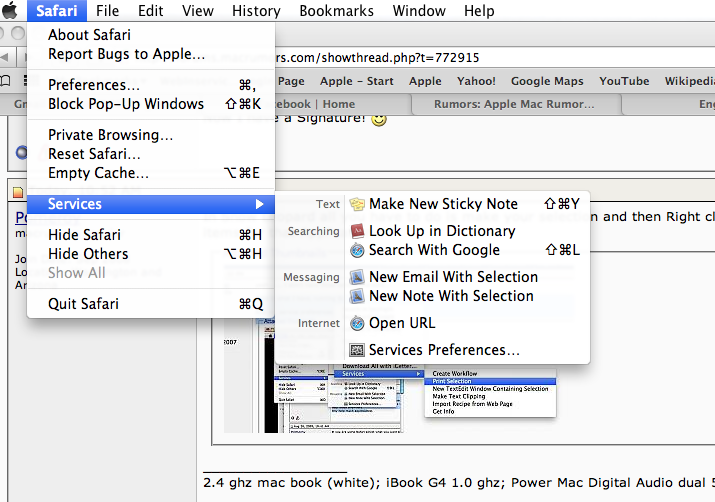This screenshot has width=715, height=502.
Task: Open the File menu
Action: pos(108,10)
